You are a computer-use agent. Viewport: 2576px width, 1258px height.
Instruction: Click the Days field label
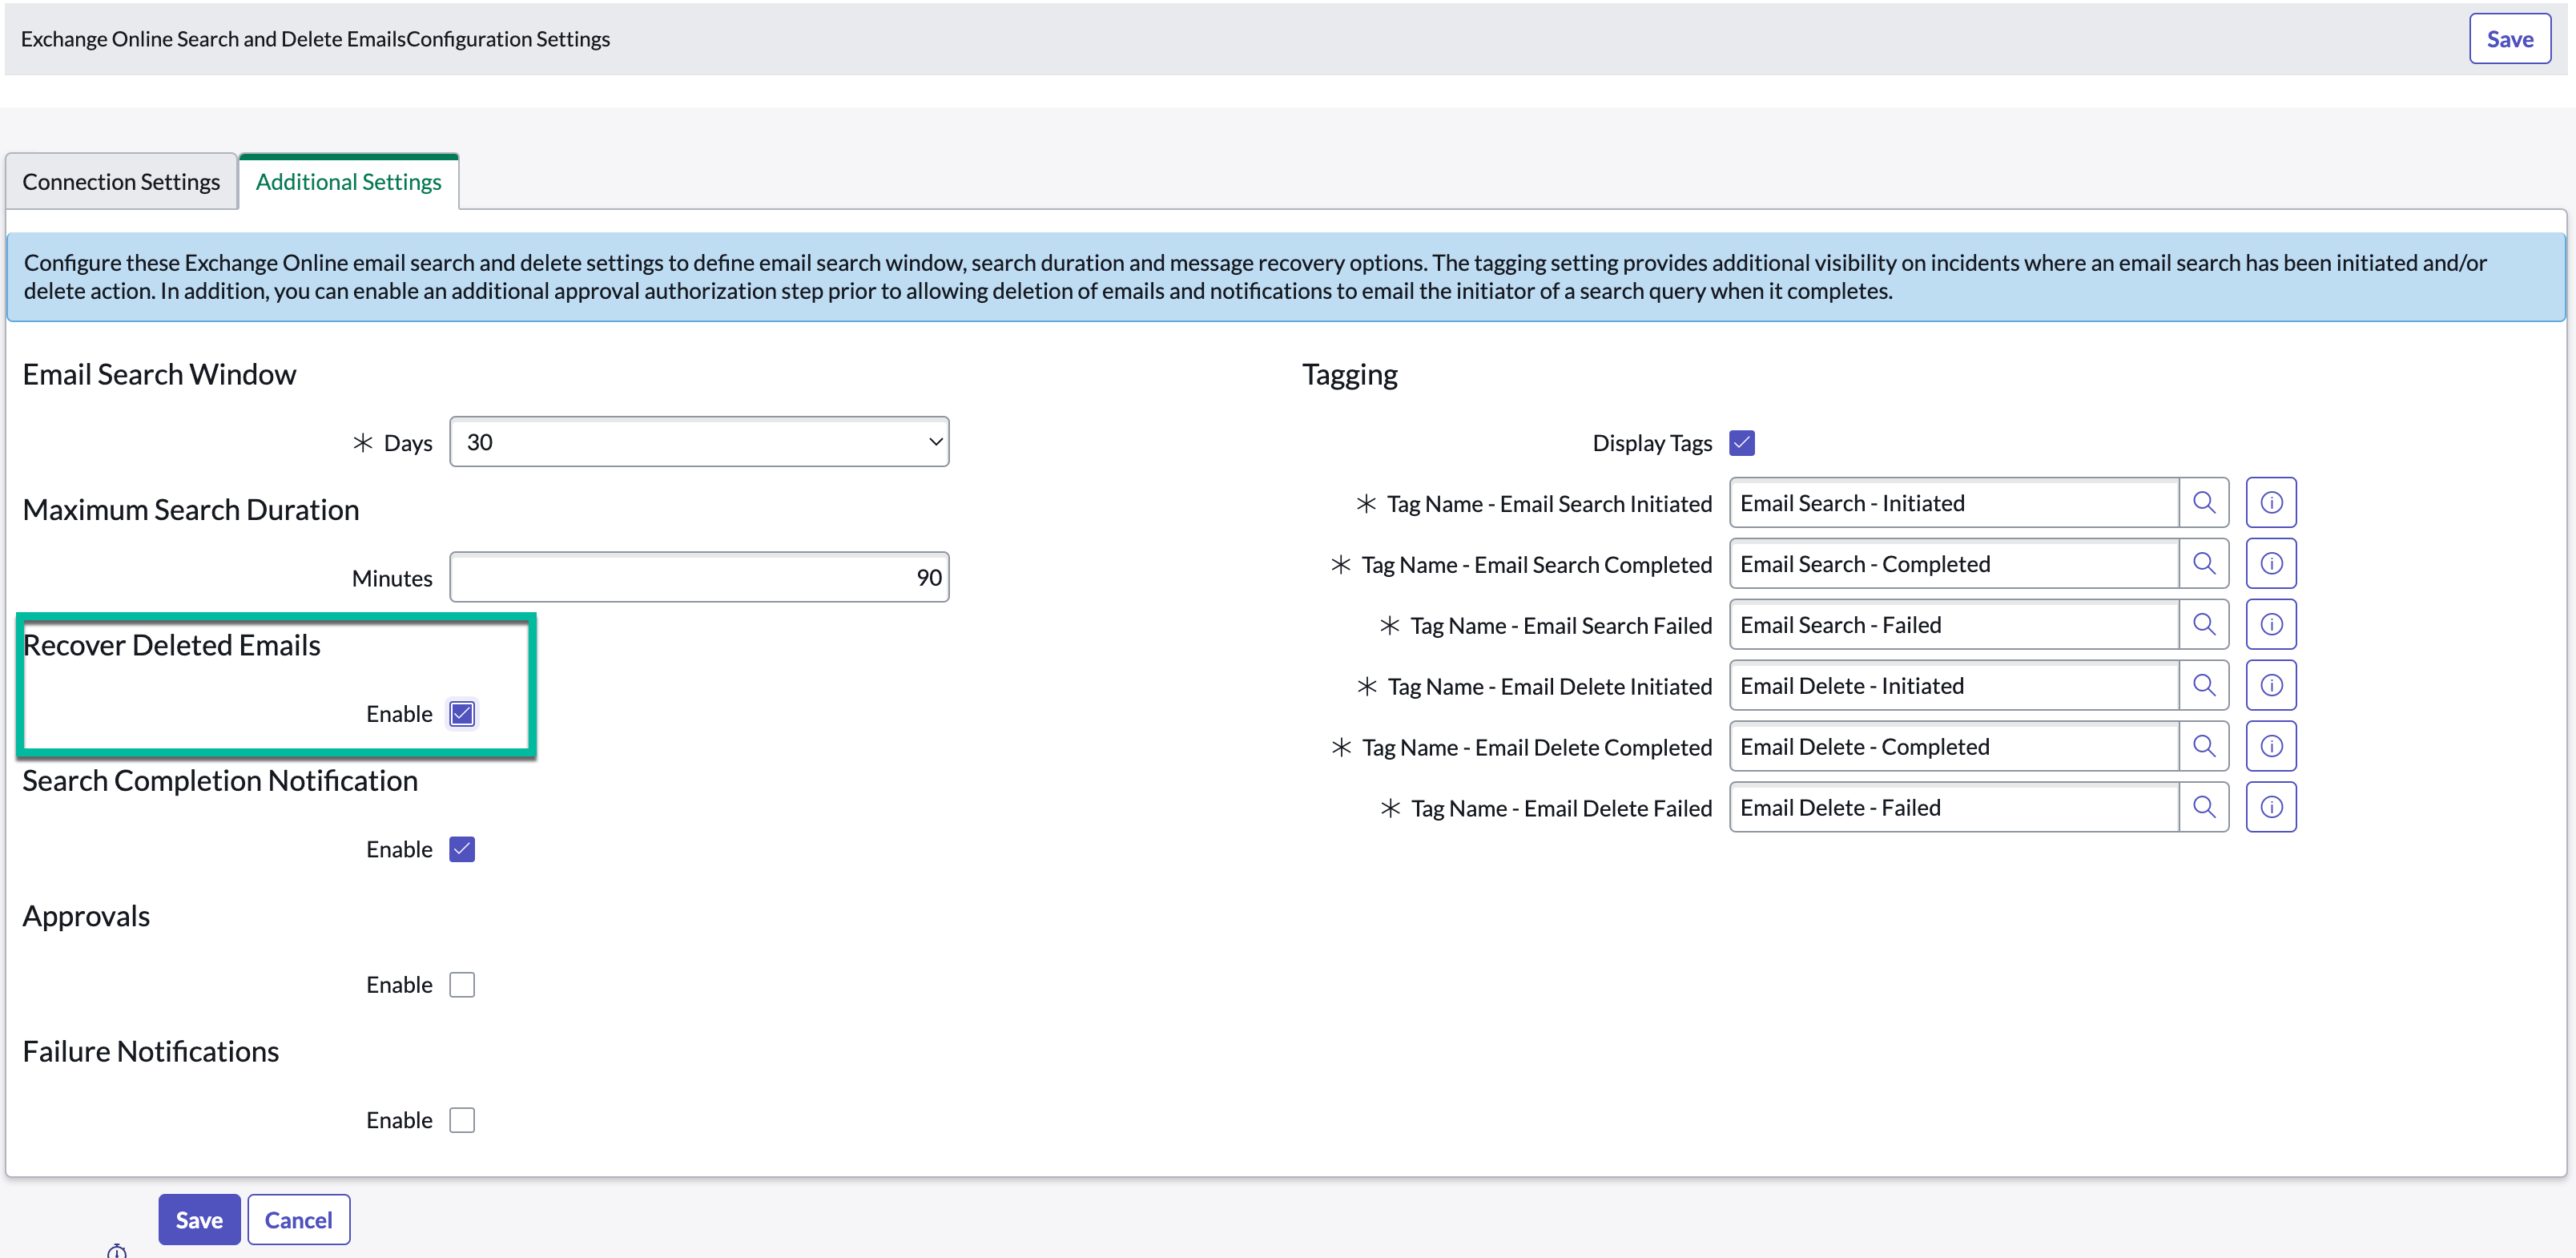point(408,443)
